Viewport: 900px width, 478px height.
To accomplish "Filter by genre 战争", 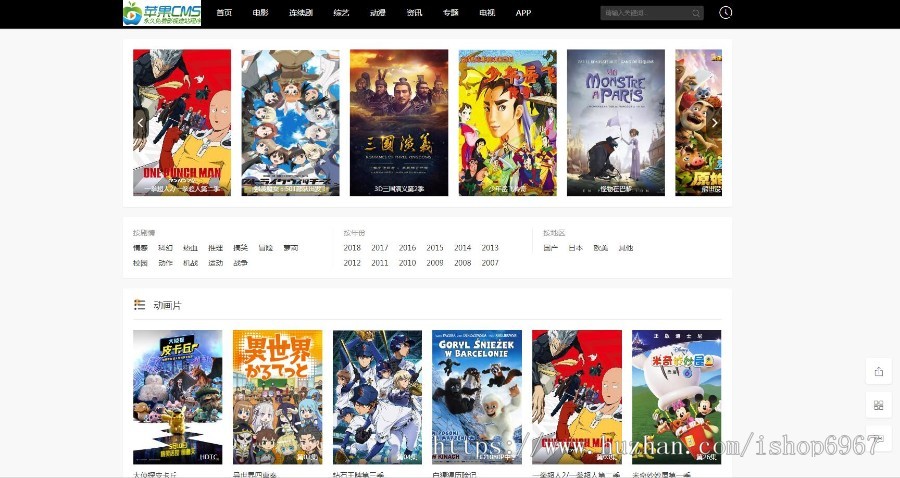I will click(240, 263).
